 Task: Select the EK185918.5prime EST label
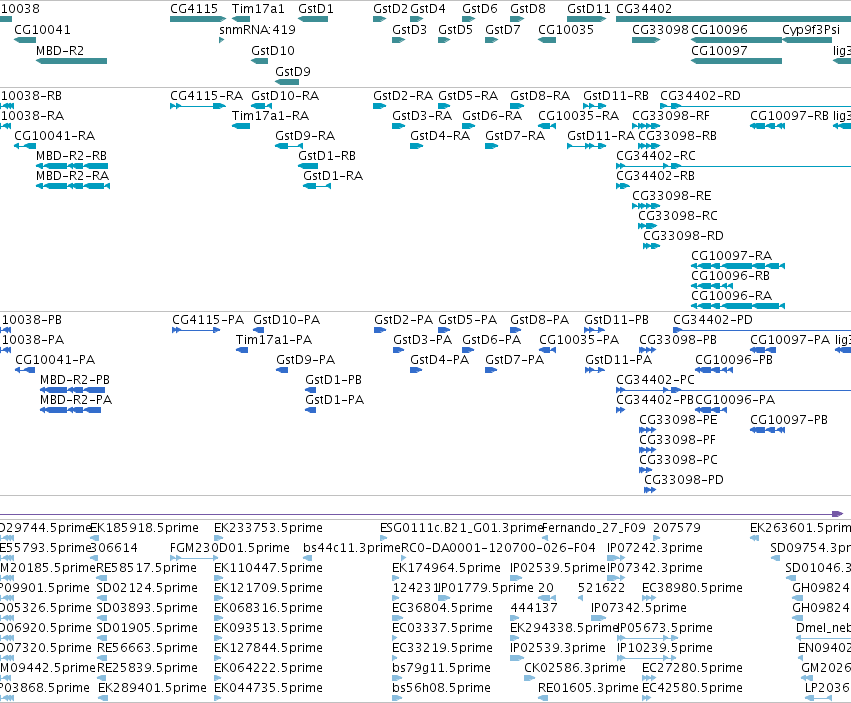pos(144,528)
